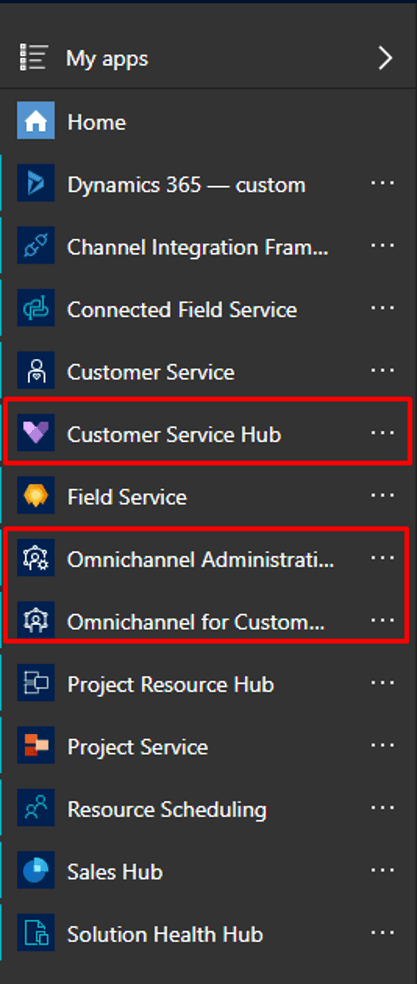Click the Connected Field Service icon
The height and width of the screenshot is (984, 417).
[x=36, y=308]
